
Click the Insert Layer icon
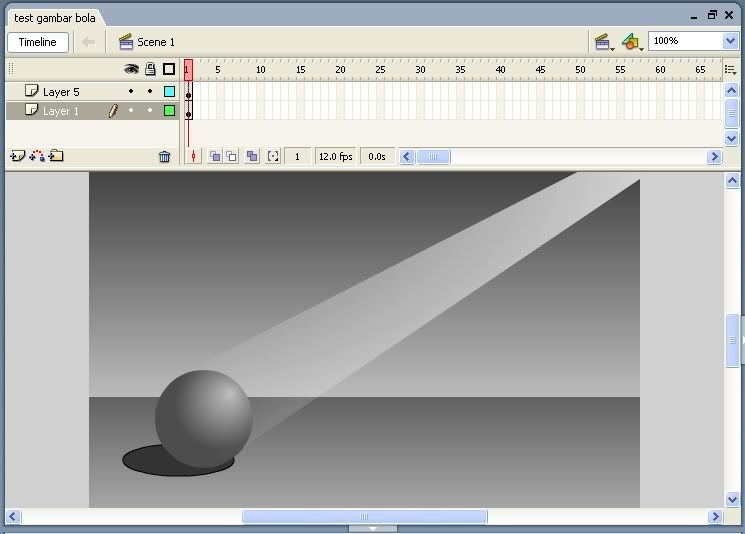pyautogui.click(x=18, y=156)
